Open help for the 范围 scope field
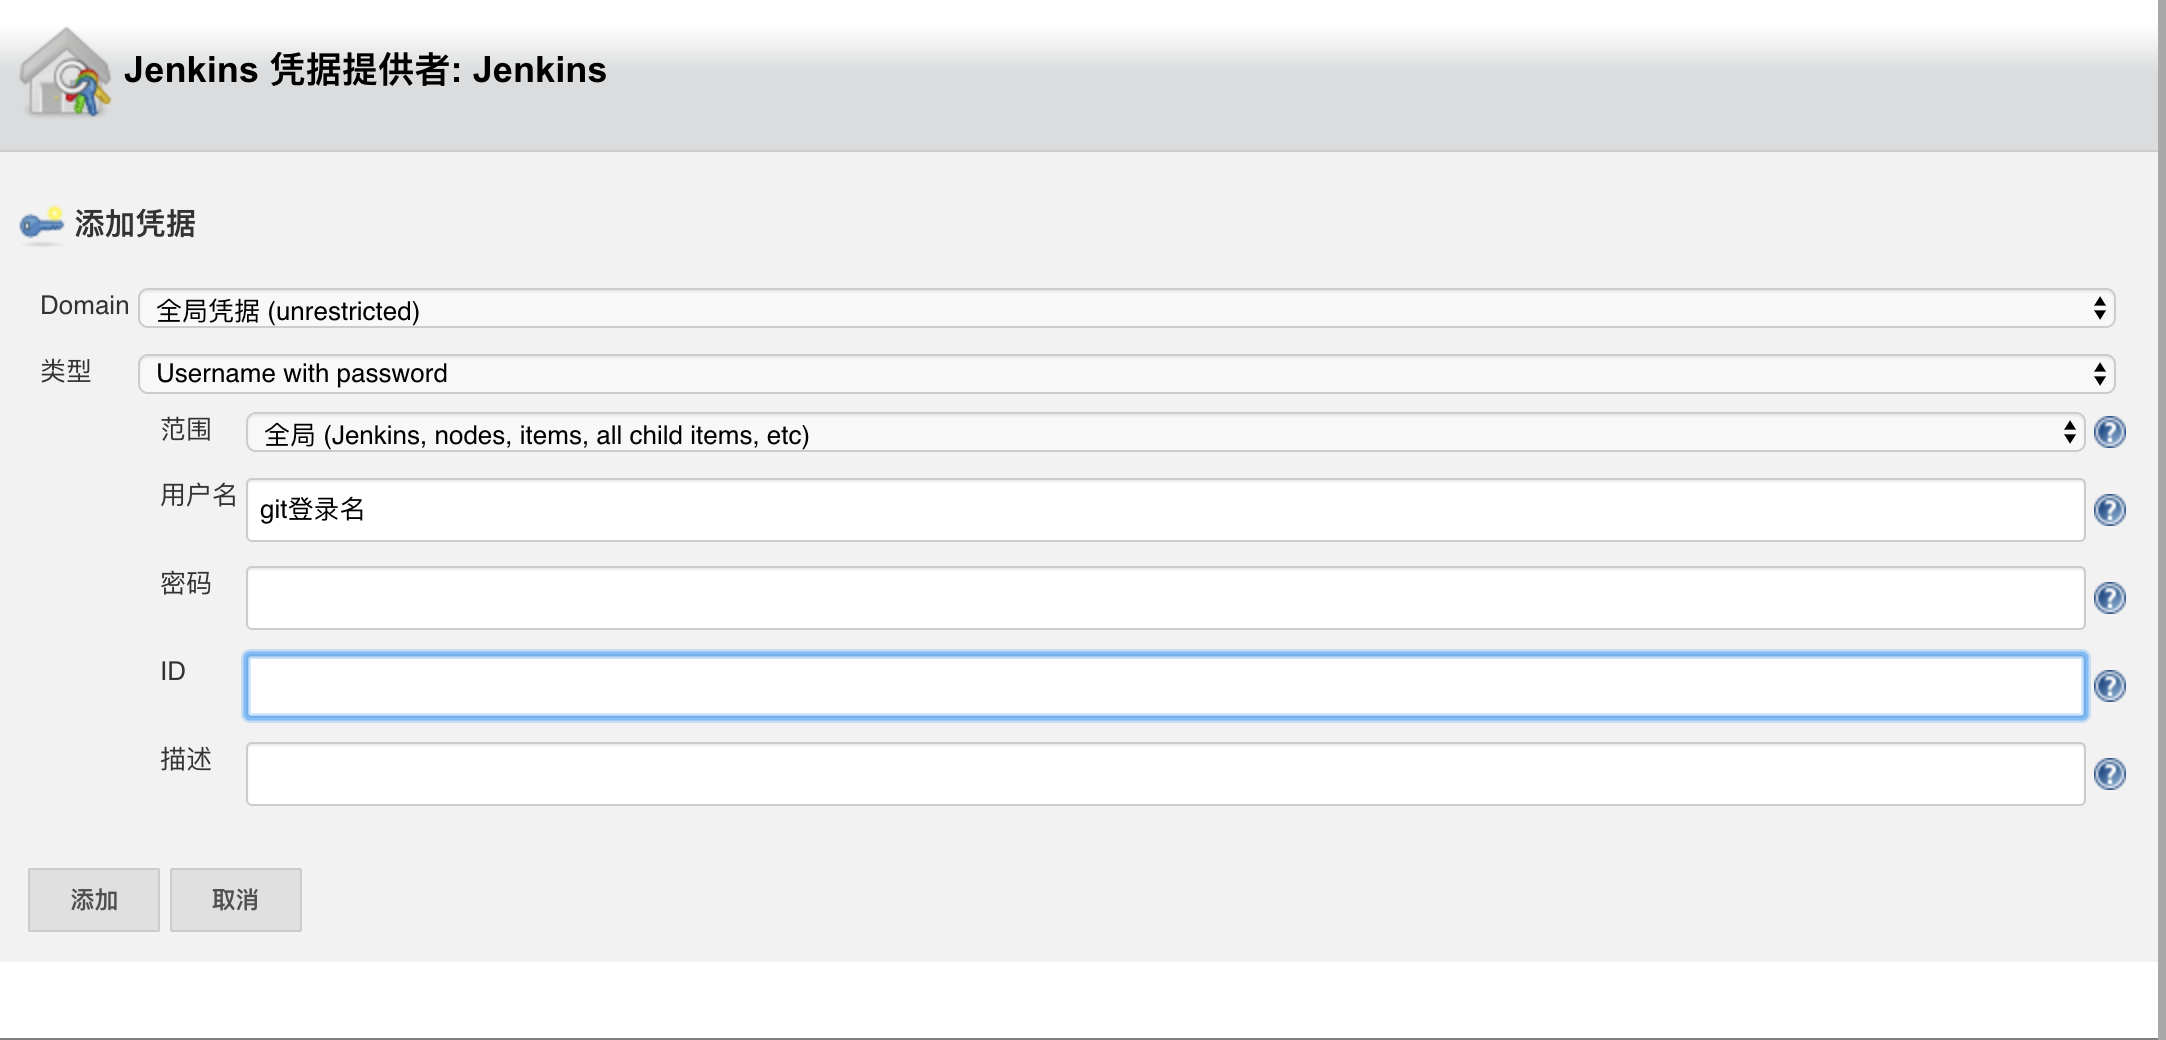The image size is (2166, 1040). click(x=2110, y=432)
